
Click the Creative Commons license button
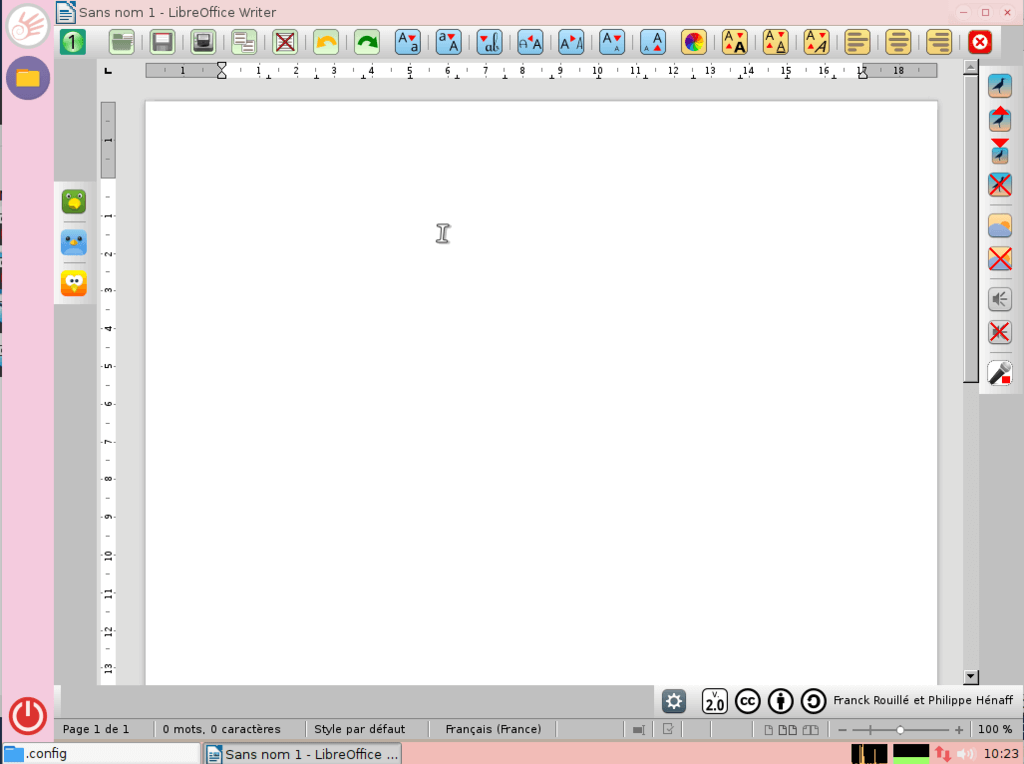747,701
